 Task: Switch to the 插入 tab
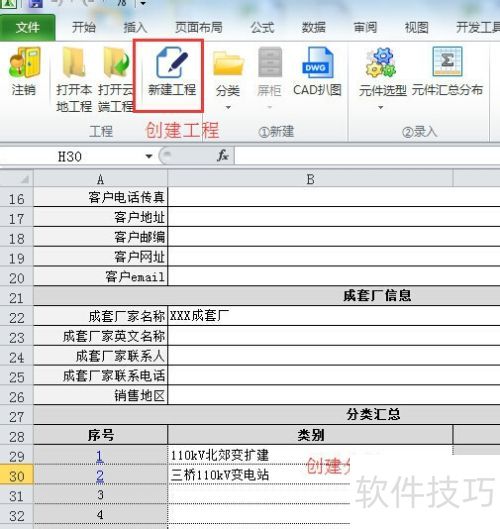pos(135,27)
